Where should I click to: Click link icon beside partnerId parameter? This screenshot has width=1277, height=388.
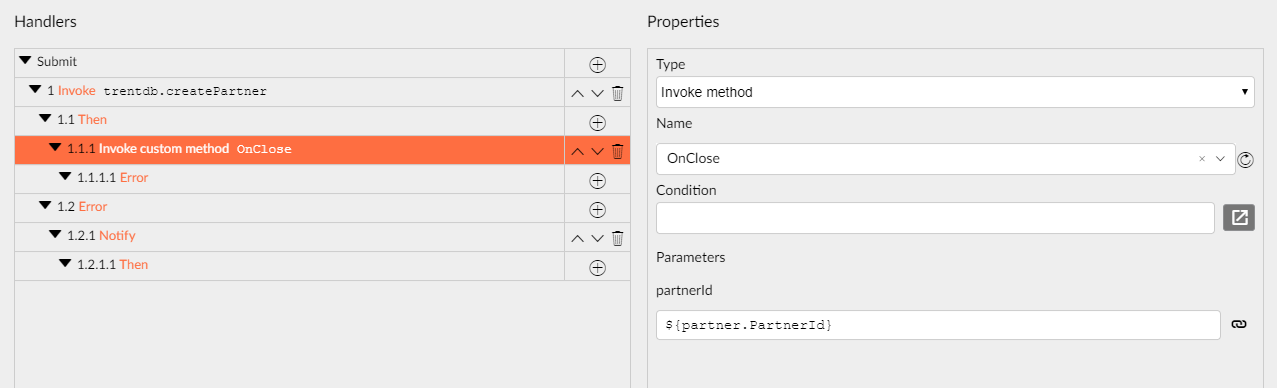(1238, 325)
